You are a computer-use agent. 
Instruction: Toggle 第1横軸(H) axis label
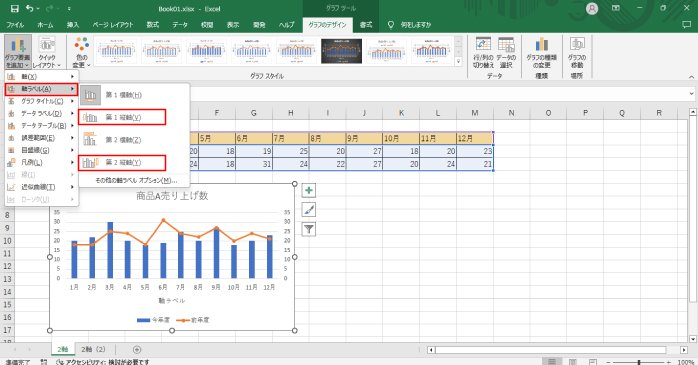tap(134, 95)
